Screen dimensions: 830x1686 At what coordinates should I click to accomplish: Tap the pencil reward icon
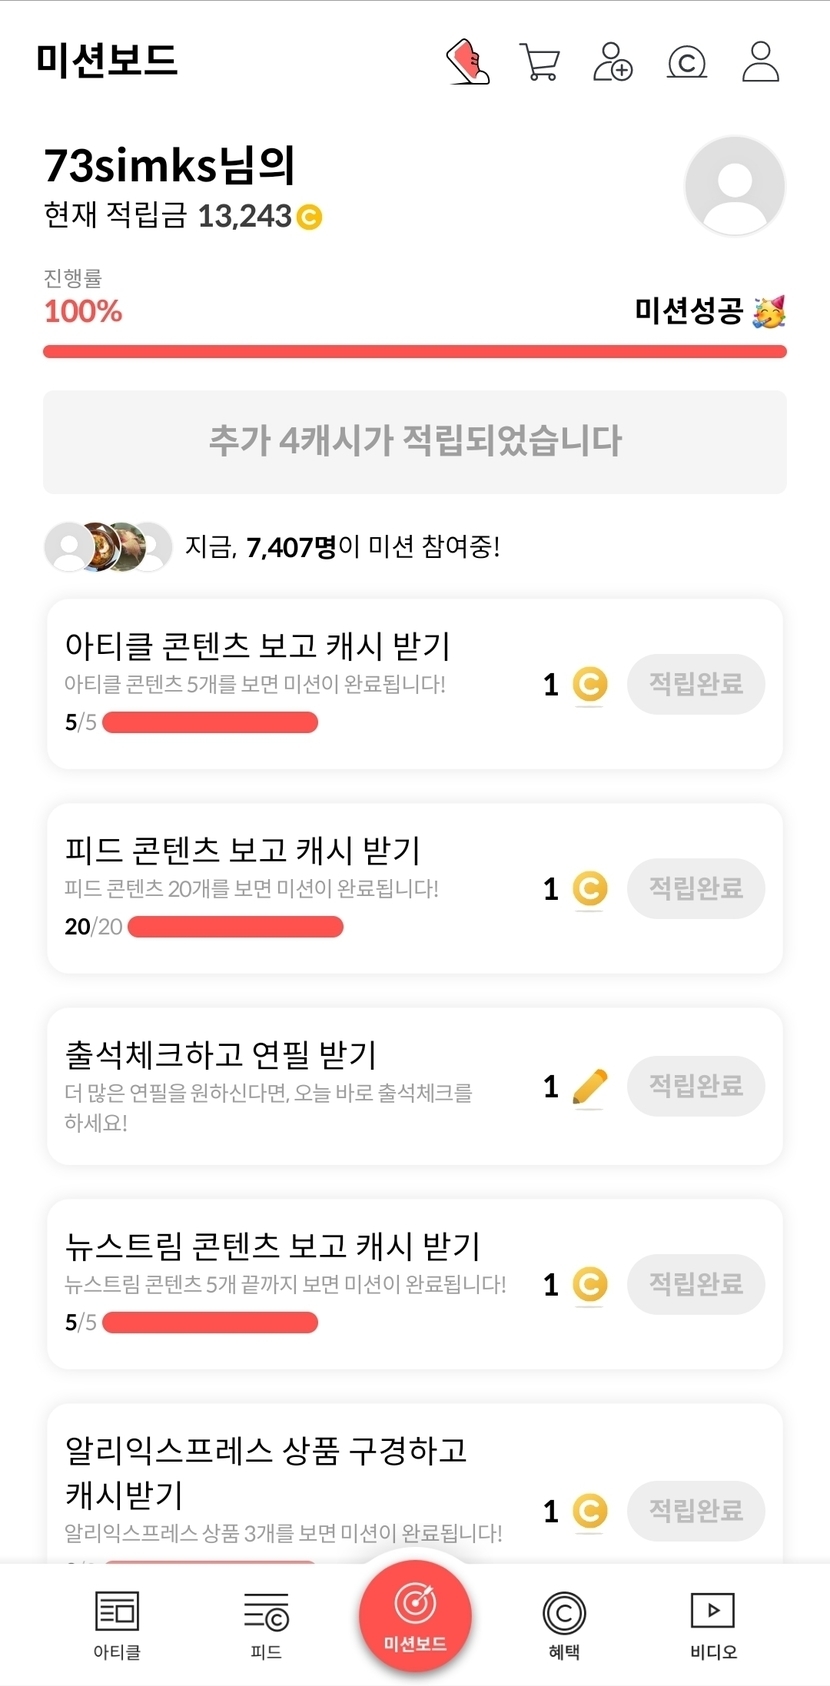click(590, 1086)
